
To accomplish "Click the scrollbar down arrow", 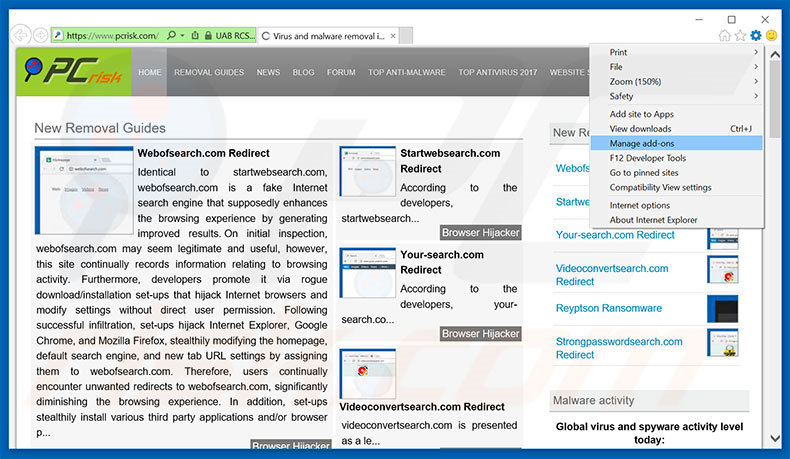I will click(x=775, y=438).
